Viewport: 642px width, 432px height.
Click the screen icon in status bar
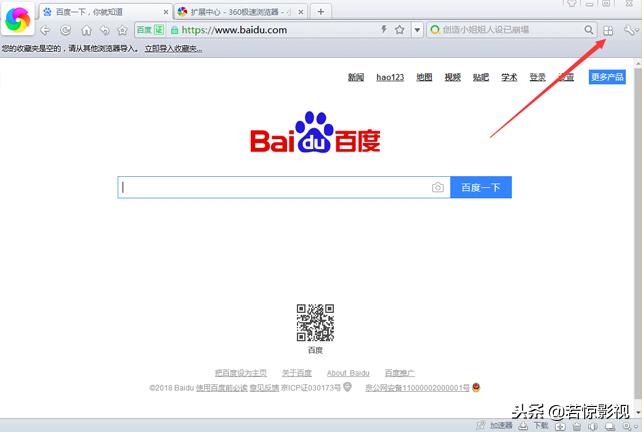610,427
